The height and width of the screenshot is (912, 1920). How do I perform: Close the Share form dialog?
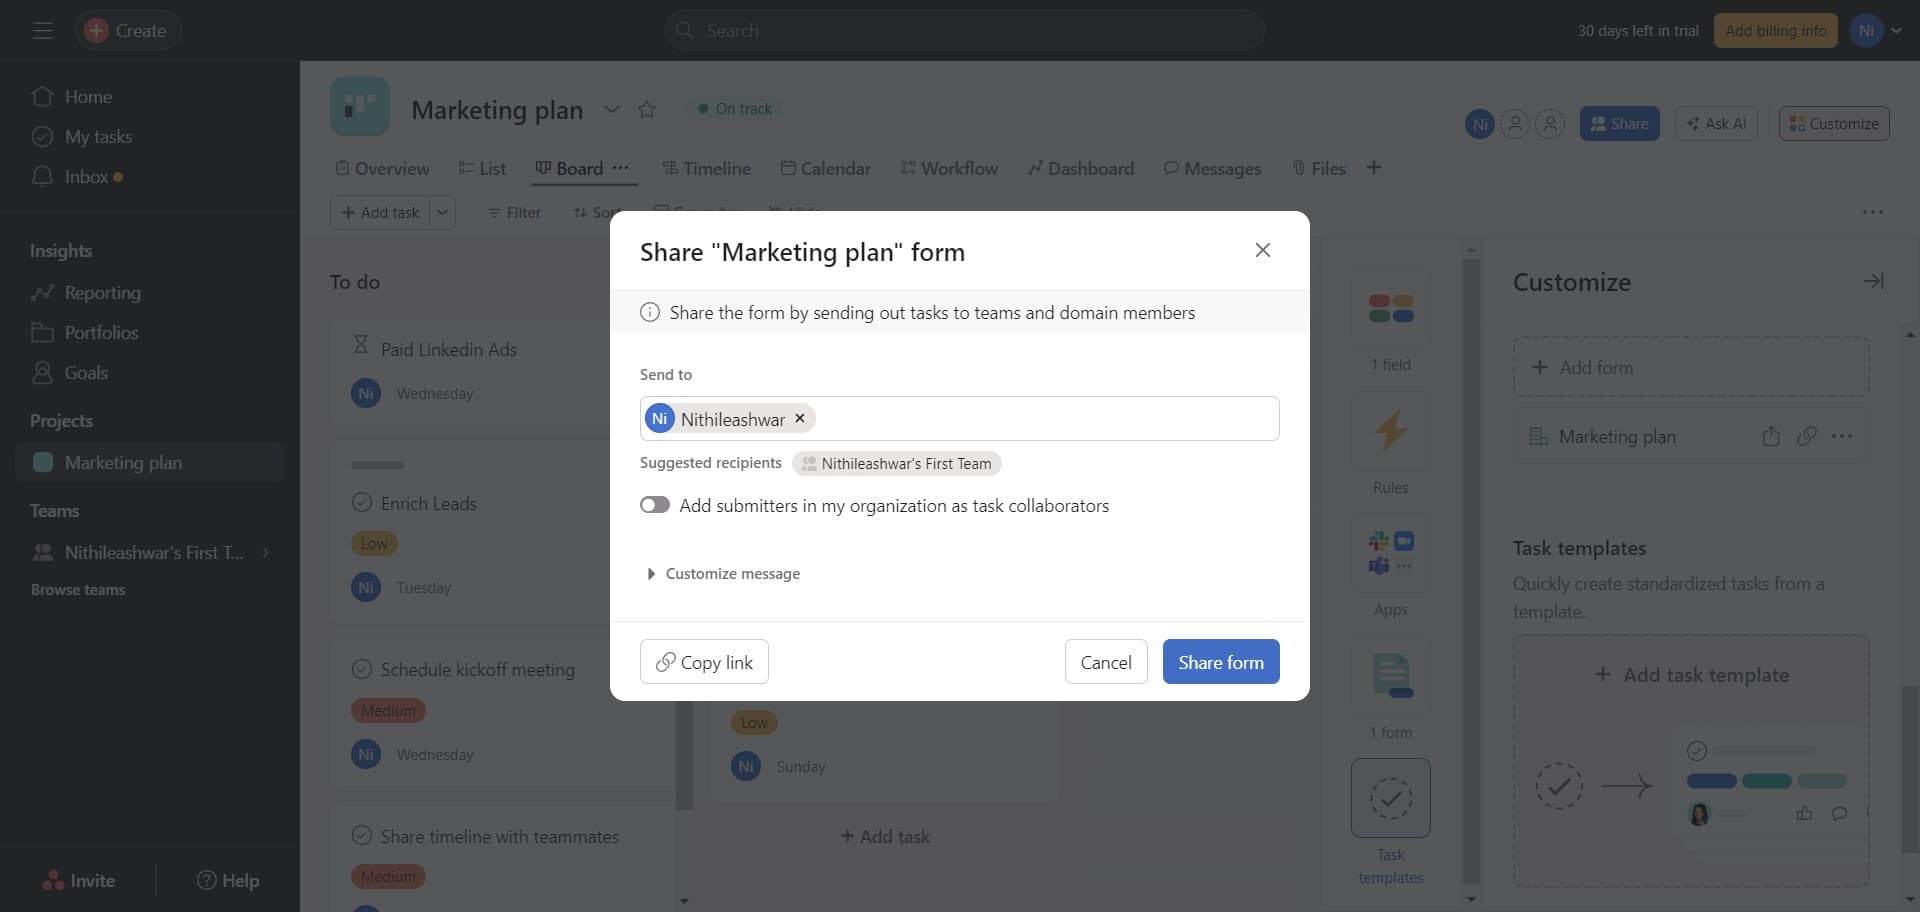click(1262, 250)
